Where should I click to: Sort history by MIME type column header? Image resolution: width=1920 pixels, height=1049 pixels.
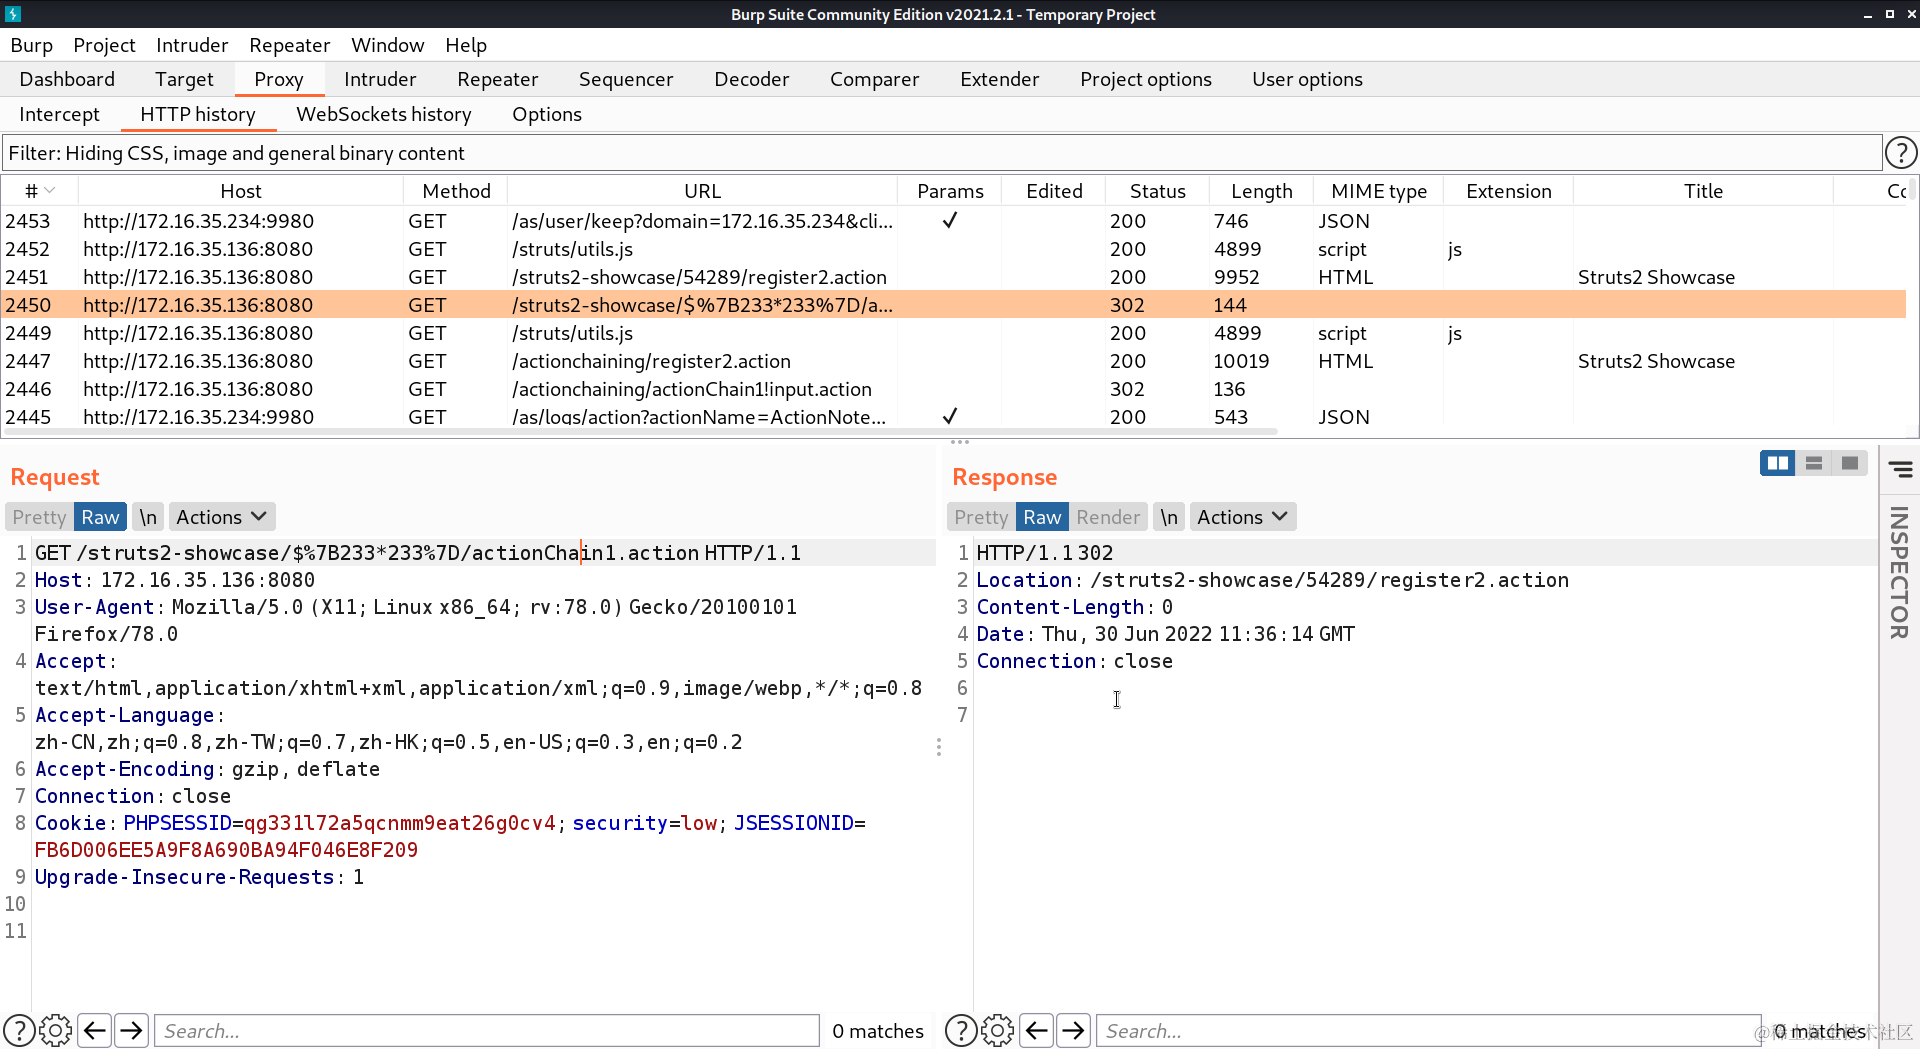point(1379,191)
